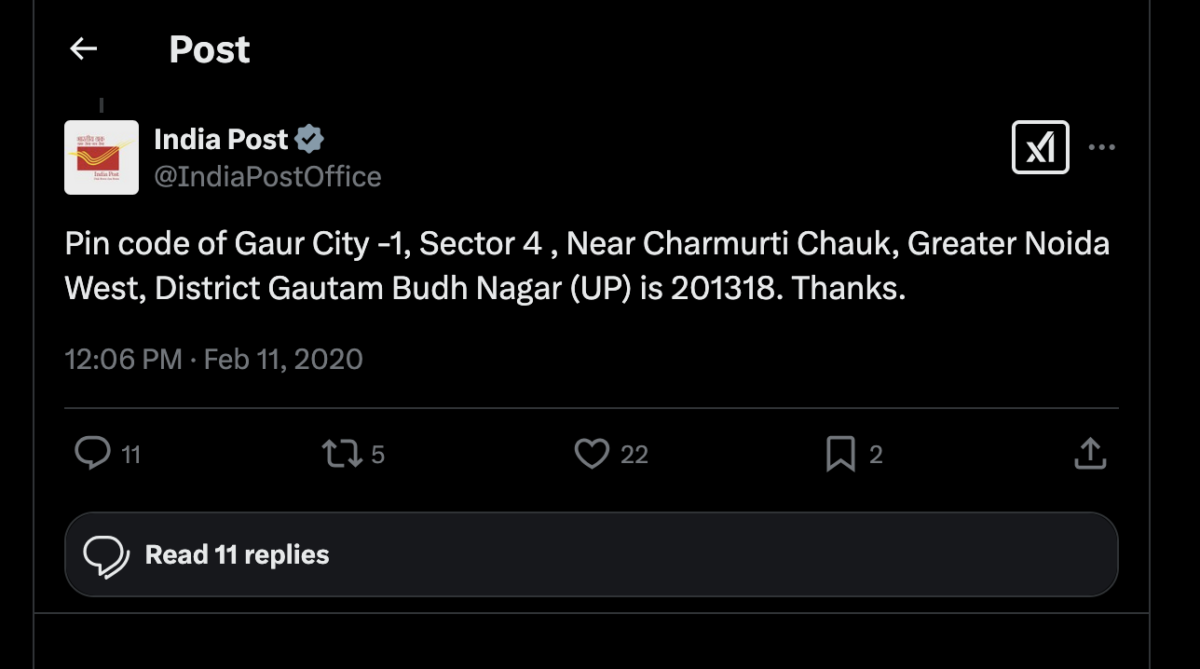The width and height of the screenshot is (1200, 669).
Task: Like the post with the heart icon
Action: point(591,454)
